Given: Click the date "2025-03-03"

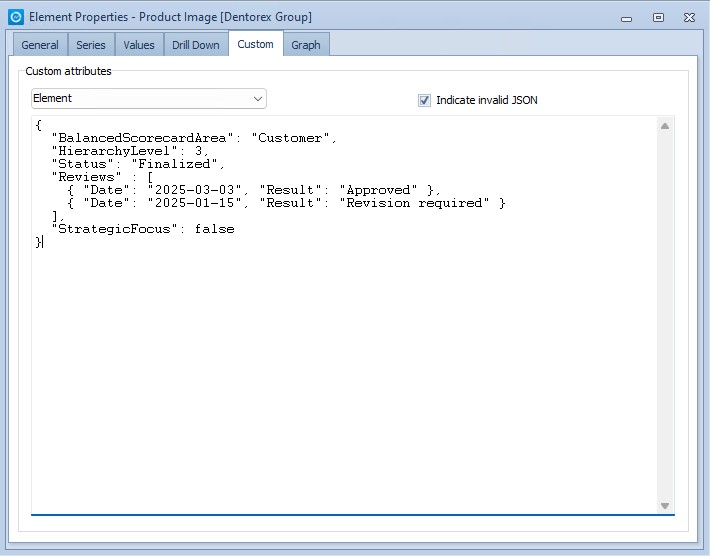Looking at the screenshot, I should (195, 190).
